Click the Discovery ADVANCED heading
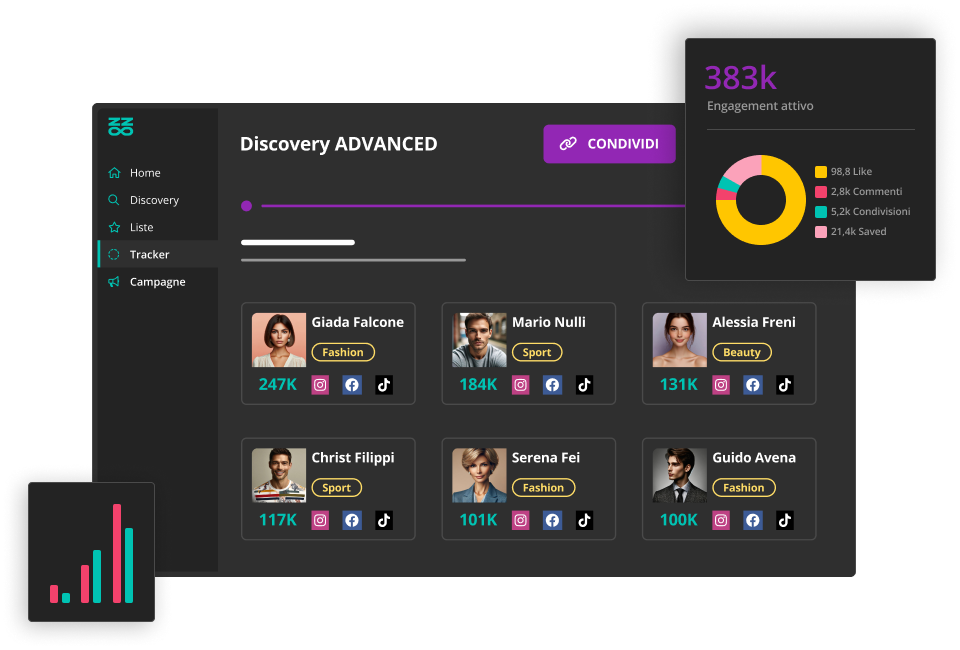The width and height of the screenshot is (960, 650). pos(339,144)
